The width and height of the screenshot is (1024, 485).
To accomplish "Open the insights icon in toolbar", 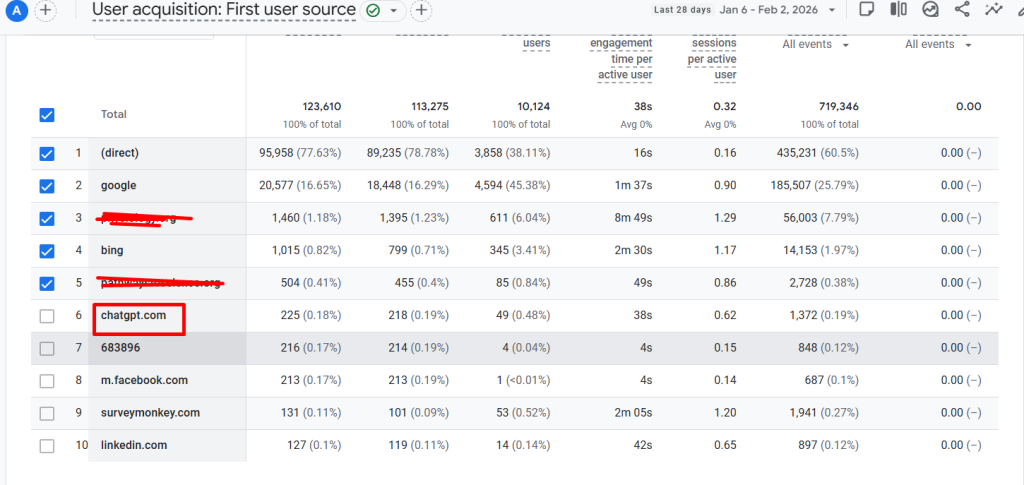I will click(x=930, y=10).
